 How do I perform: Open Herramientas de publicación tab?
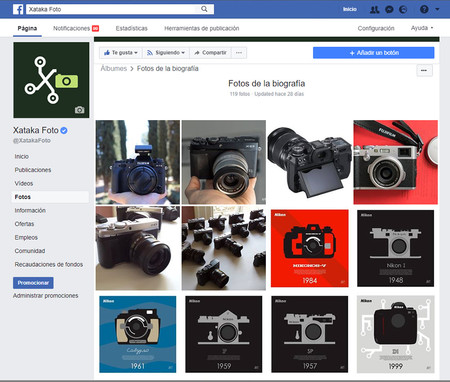point(202,28)
